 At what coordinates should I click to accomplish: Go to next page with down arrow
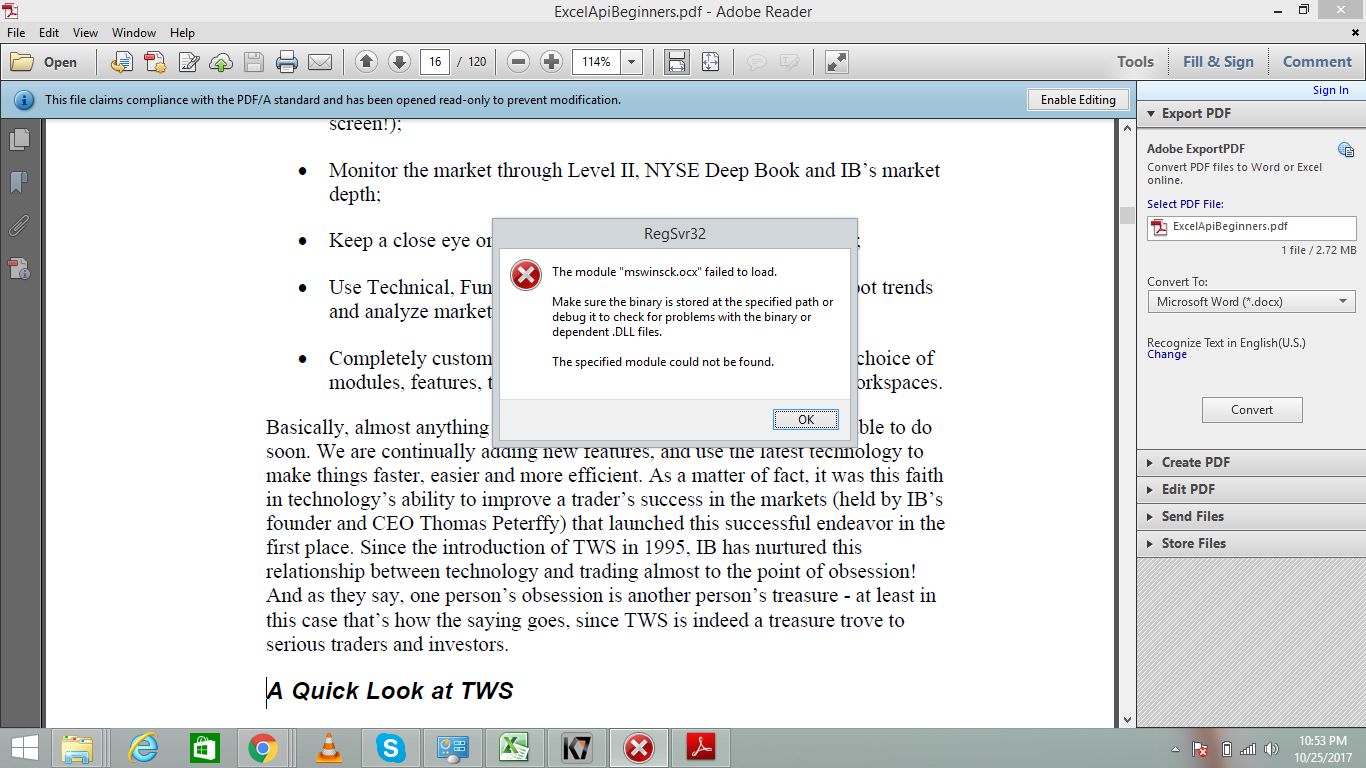tap(399, 62)
